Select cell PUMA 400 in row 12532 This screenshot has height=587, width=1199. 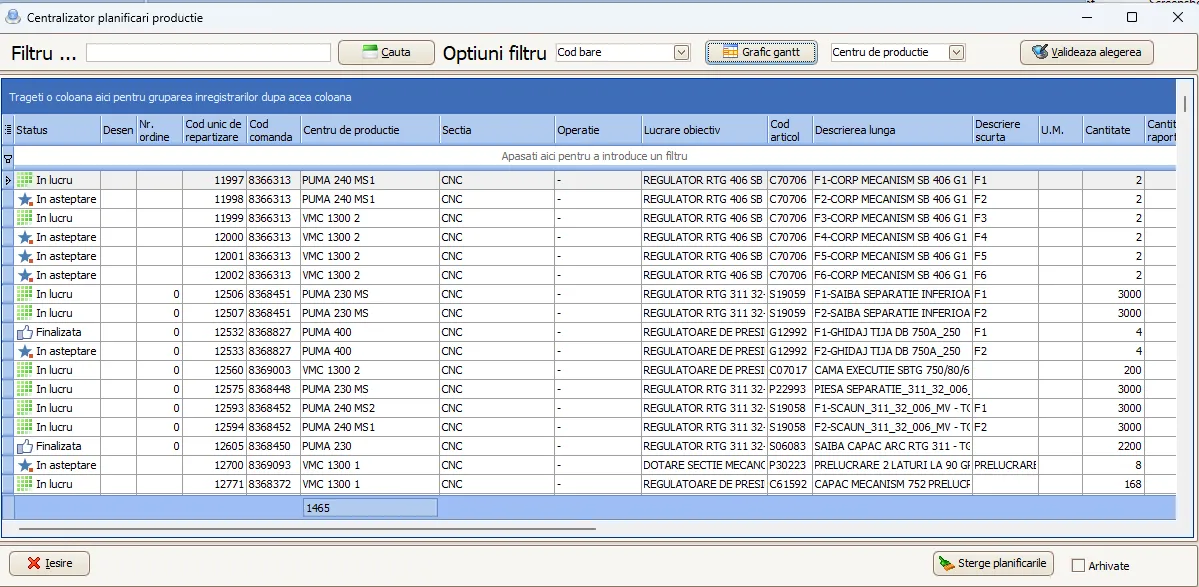tap(370, 332)
